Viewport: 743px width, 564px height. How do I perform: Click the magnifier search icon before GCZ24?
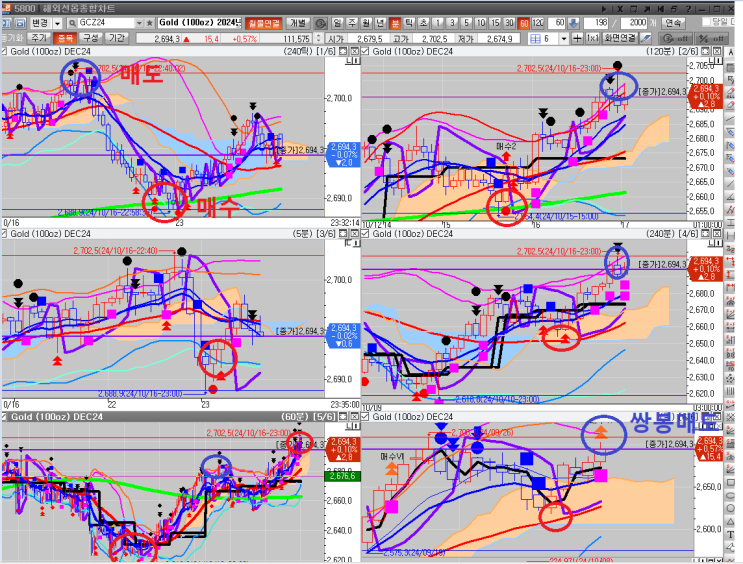click(x=72, y=23)
